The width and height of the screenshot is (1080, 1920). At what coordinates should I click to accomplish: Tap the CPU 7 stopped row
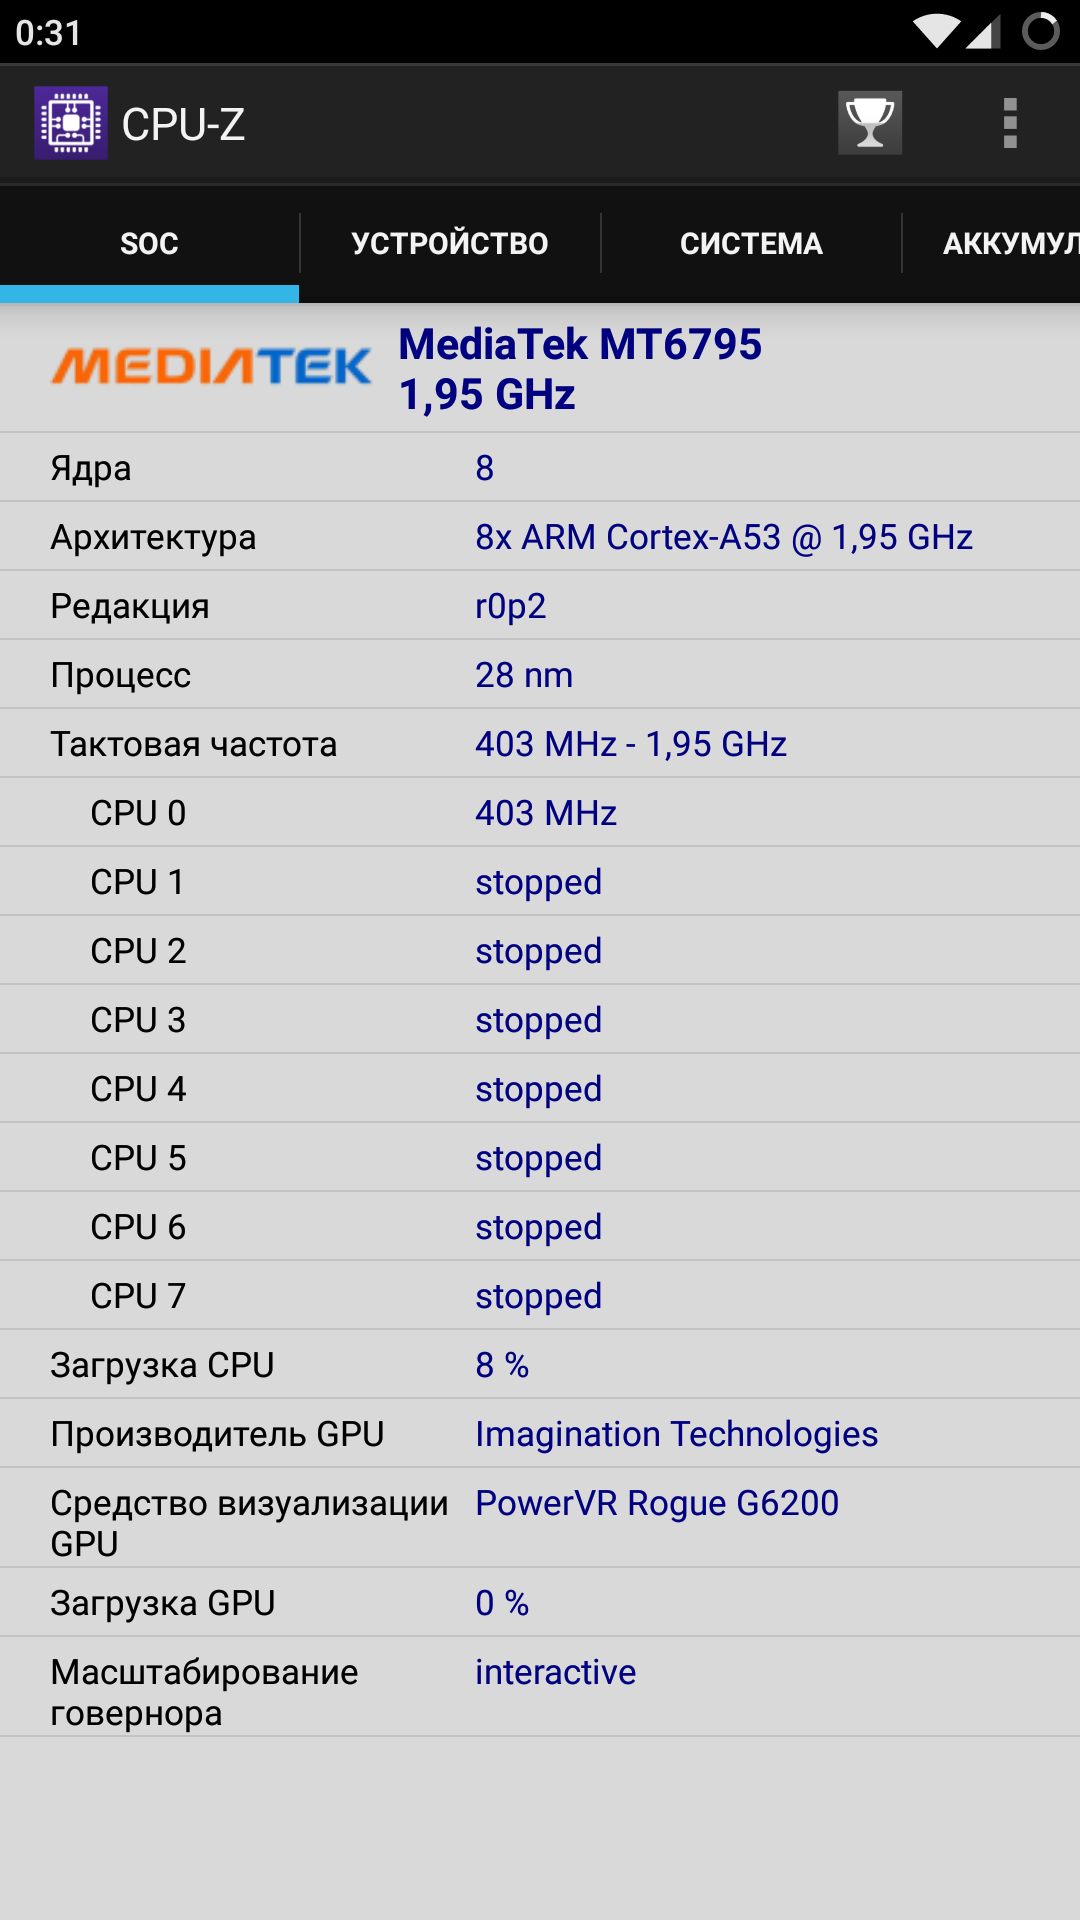click(540, 1296)
